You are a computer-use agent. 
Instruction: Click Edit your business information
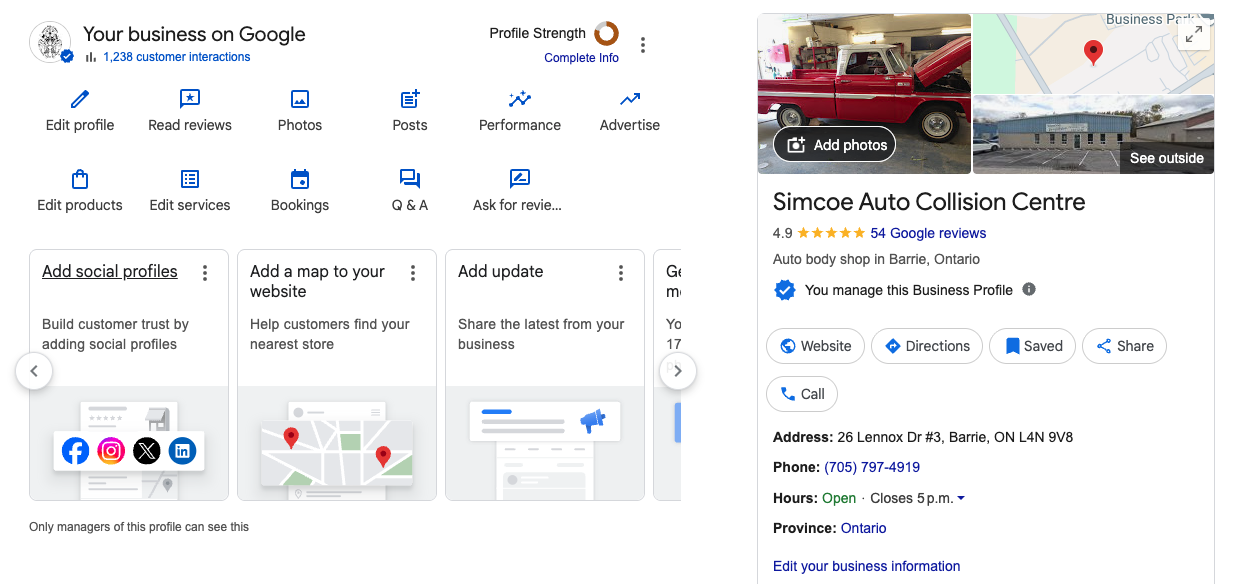click(x=866, y=566)
